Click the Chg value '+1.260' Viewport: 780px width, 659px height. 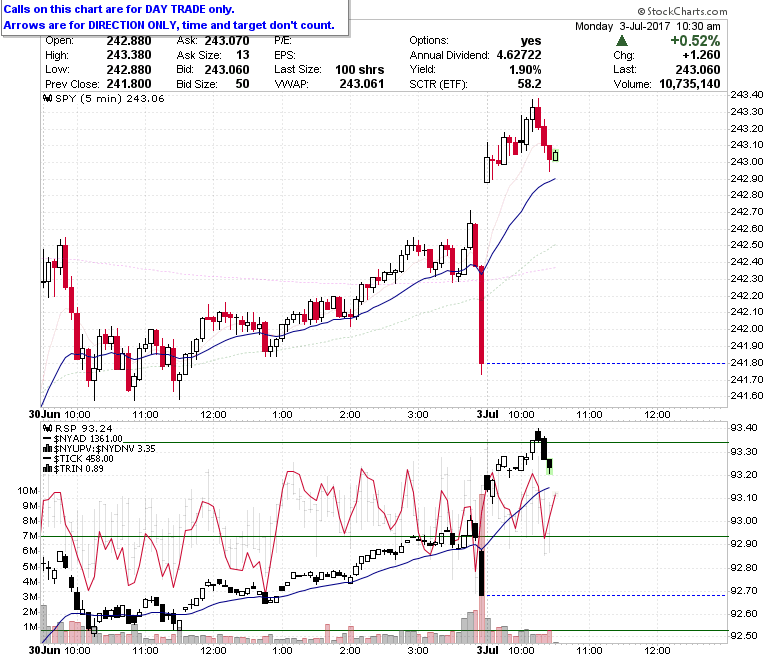click(701, 55)
